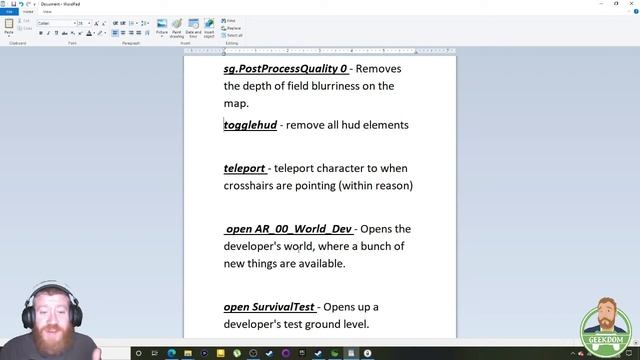Select Justify alignment

coord(139,33)
